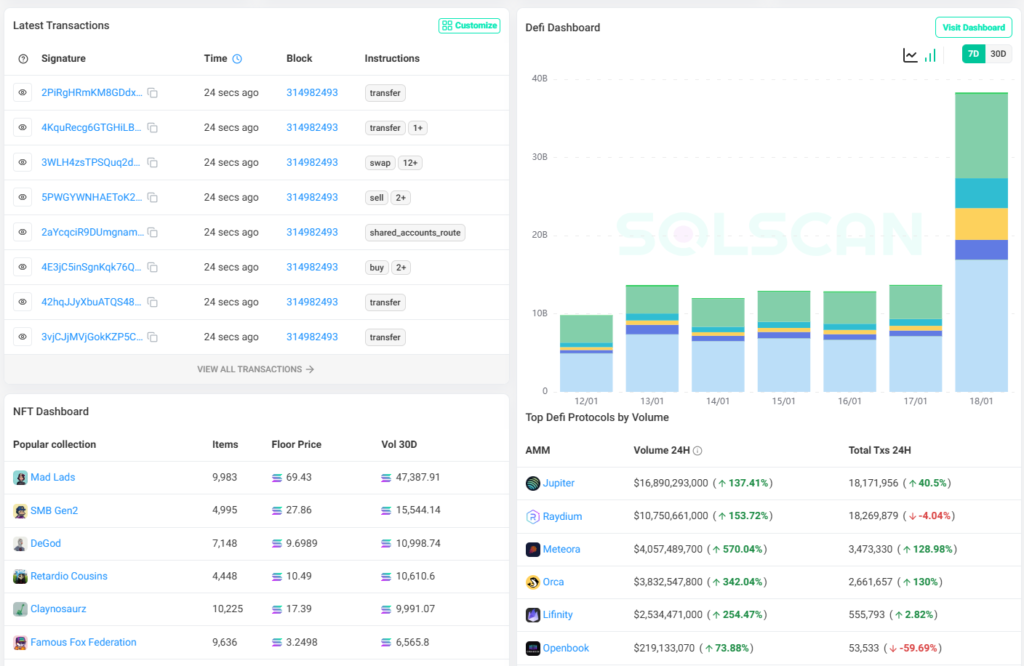Expand the 2+ badge beside sell
Screen dimensions: 1024x666
pyautogui.click(x=400, y=198)
